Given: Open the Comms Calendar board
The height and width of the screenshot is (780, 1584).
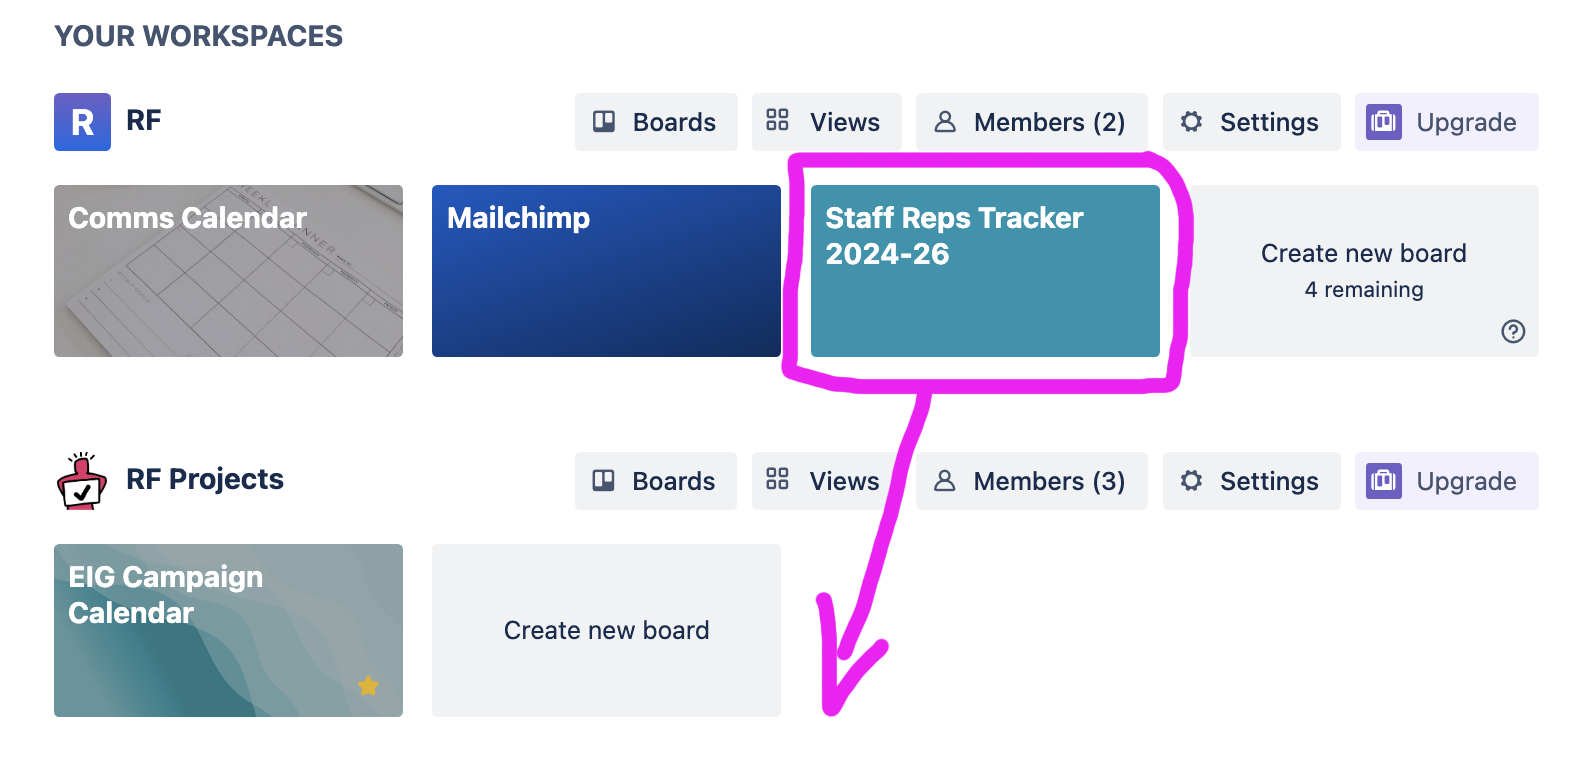Looking at the screenshot, I should 228,270.
